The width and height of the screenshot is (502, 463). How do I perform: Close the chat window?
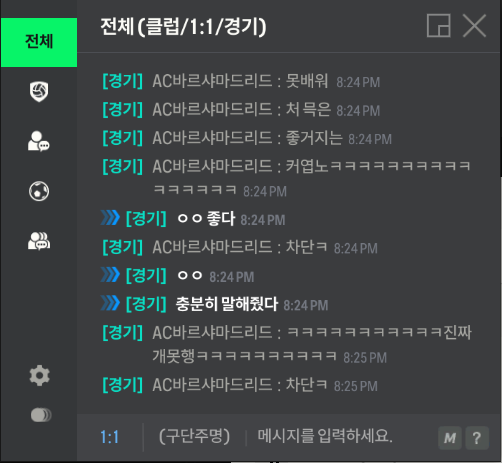pyautogui.click(x=474, y=25)
